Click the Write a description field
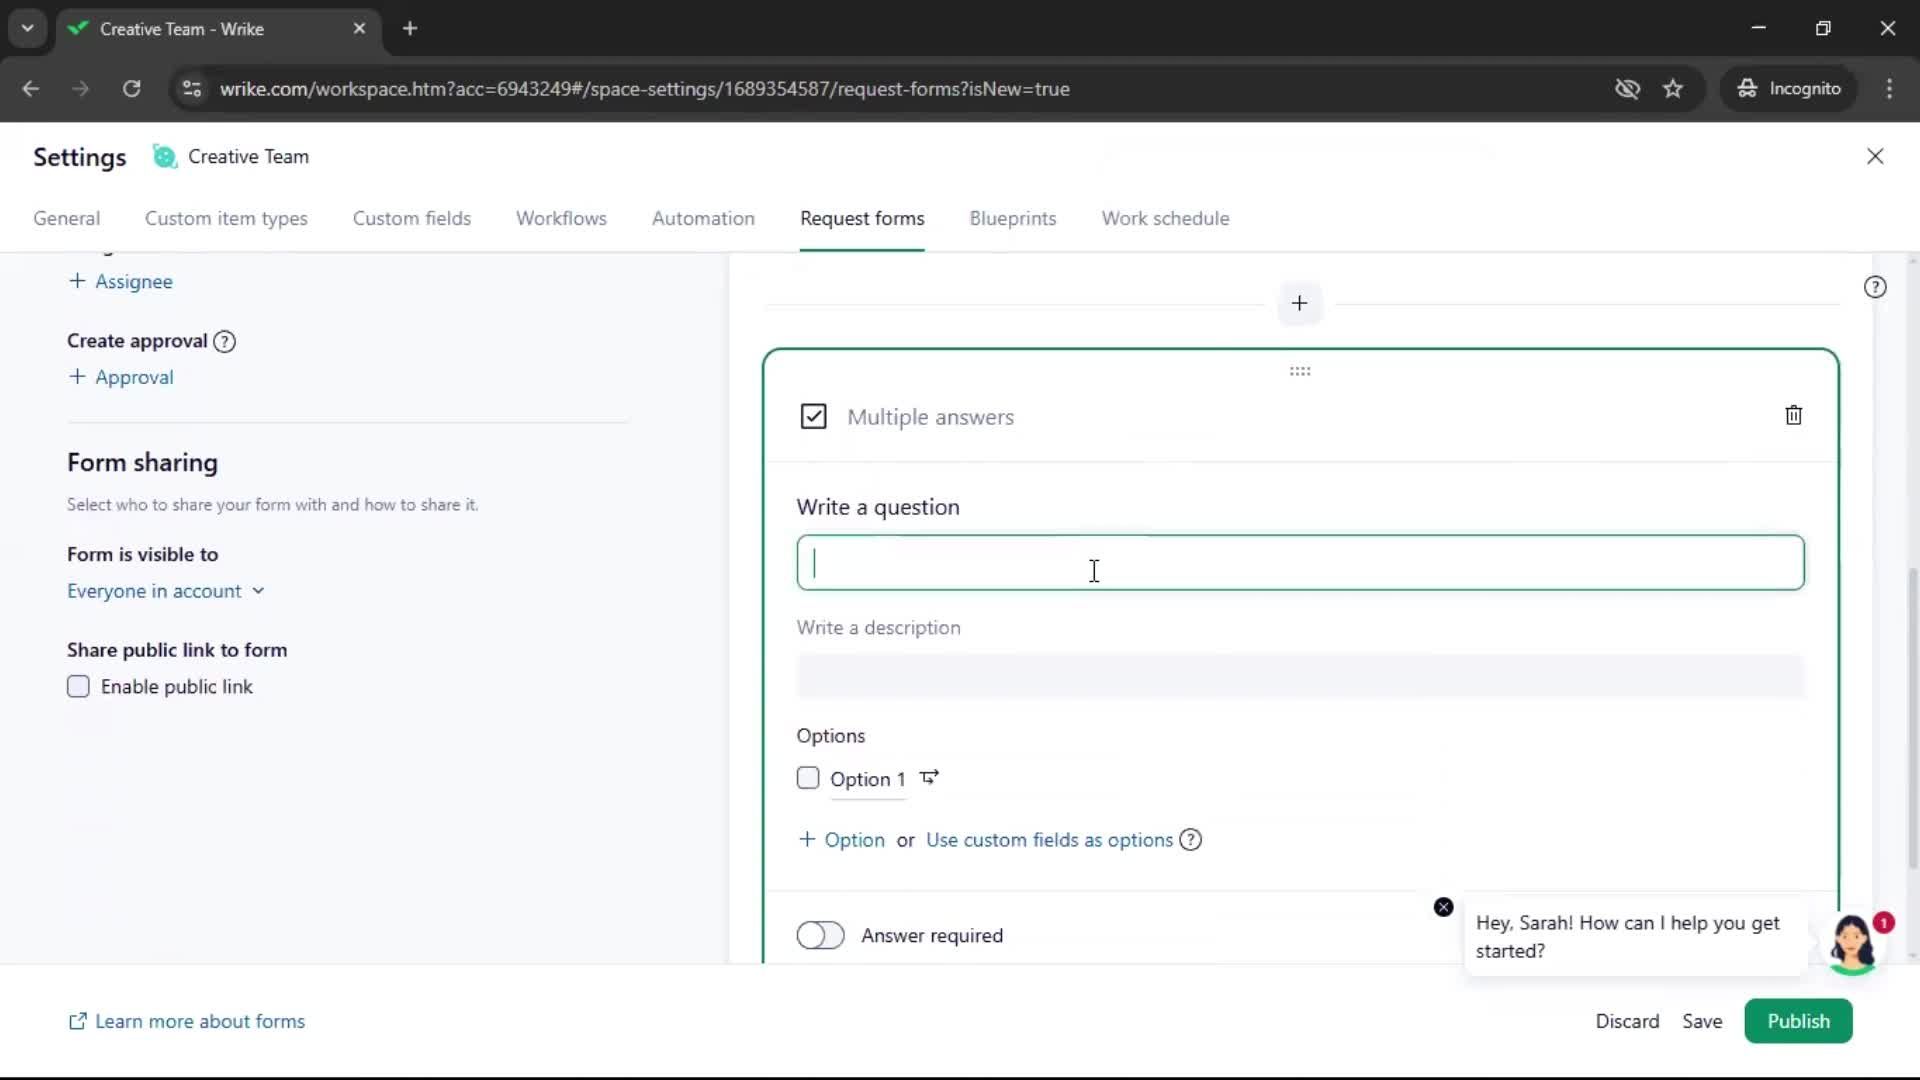Viewport: 1920px width, 1080px height. click(1300, 676)
